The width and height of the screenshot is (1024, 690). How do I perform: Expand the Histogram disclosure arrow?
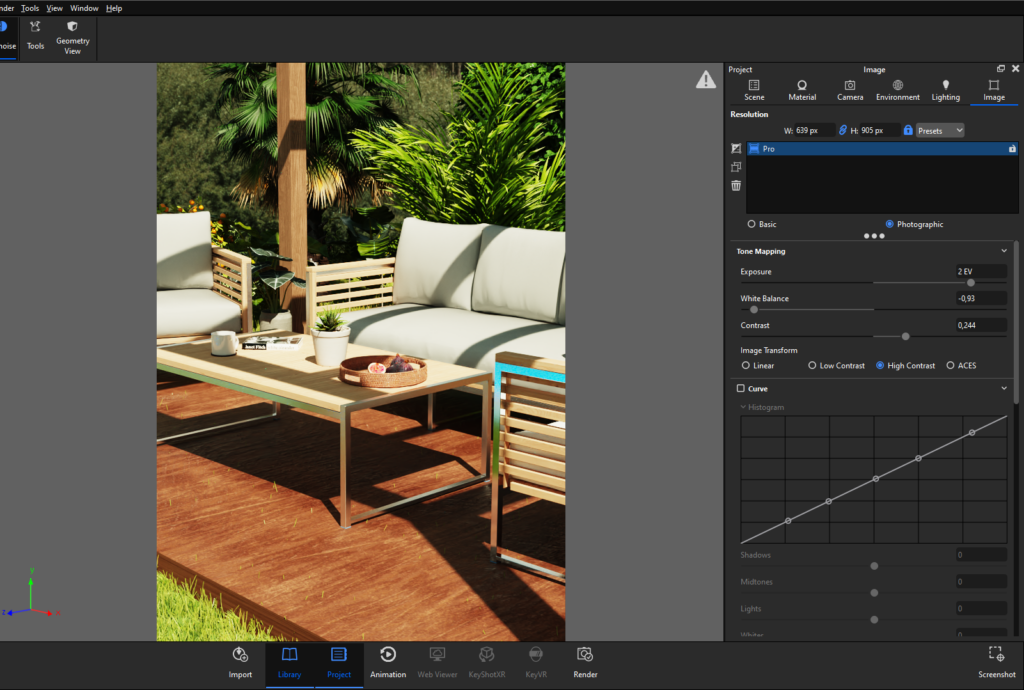point(743,407)
